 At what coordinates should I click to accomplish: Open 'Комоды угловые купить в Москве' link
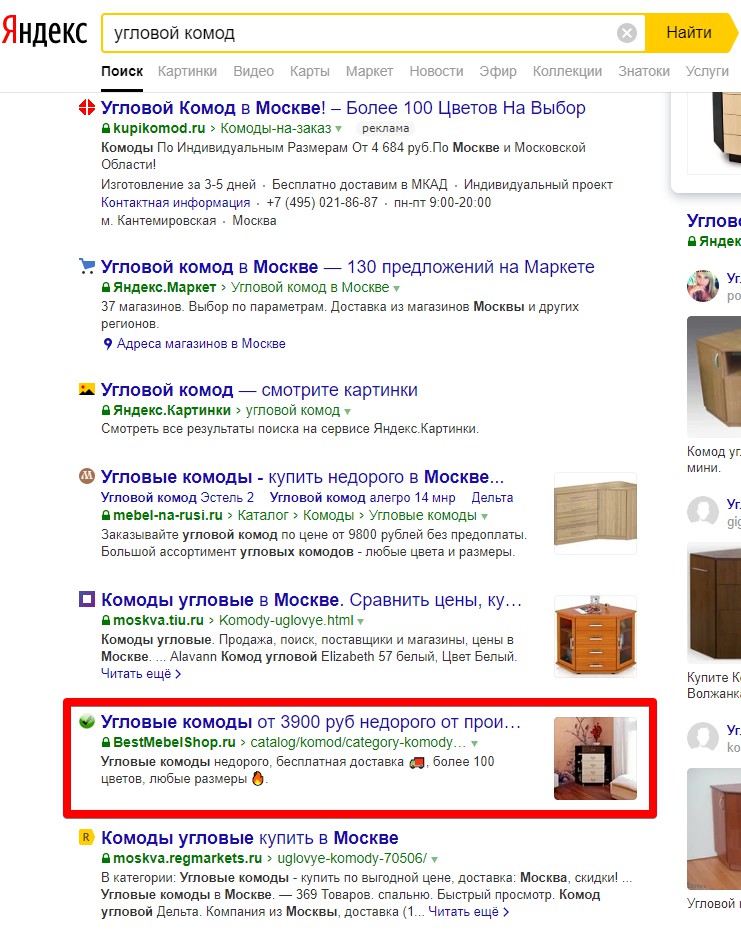(x=250, y=837)
